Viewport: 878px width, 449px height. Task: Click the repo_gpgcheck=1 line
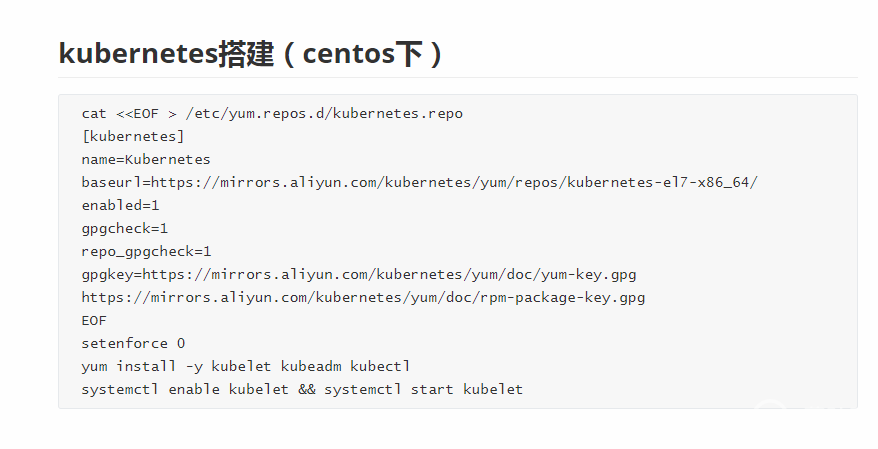point(147,251)
